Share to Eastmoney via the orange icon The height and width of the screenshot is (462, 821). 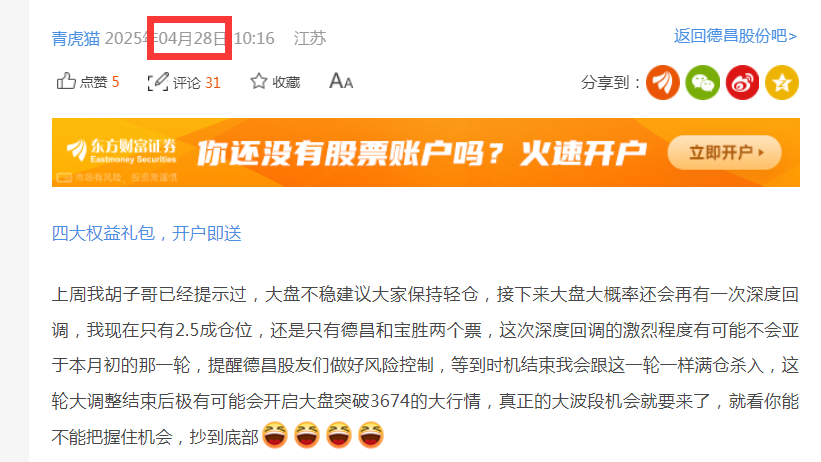(x=662, y=83)
